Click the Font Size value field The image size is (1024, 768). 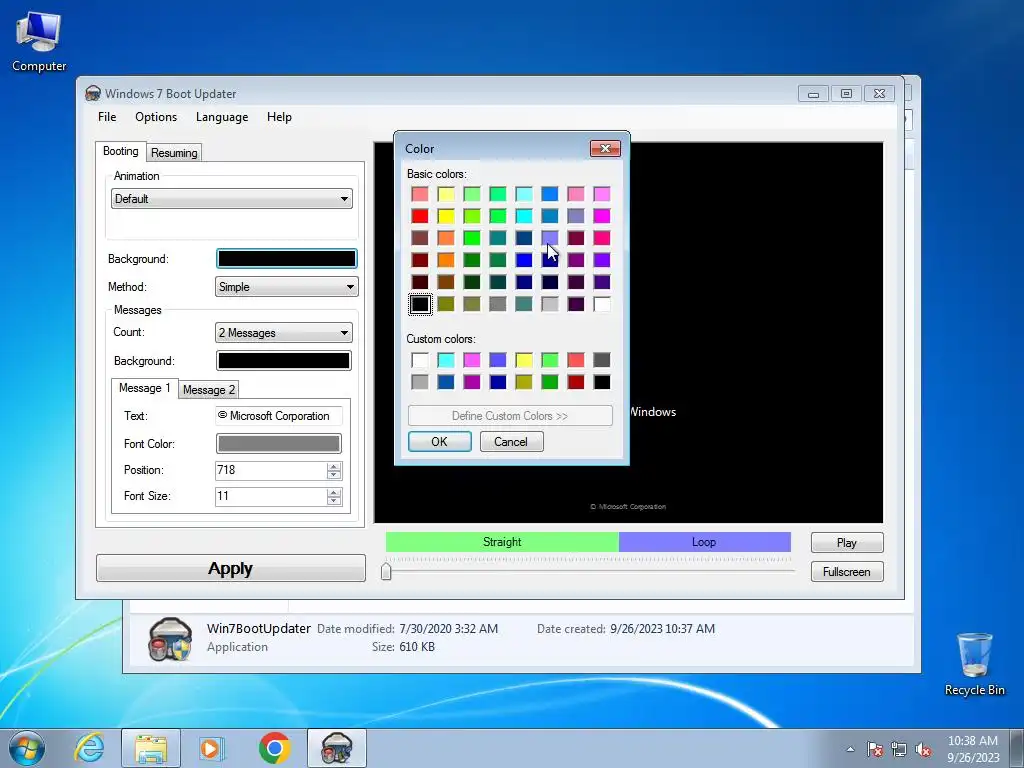(271, 496)
